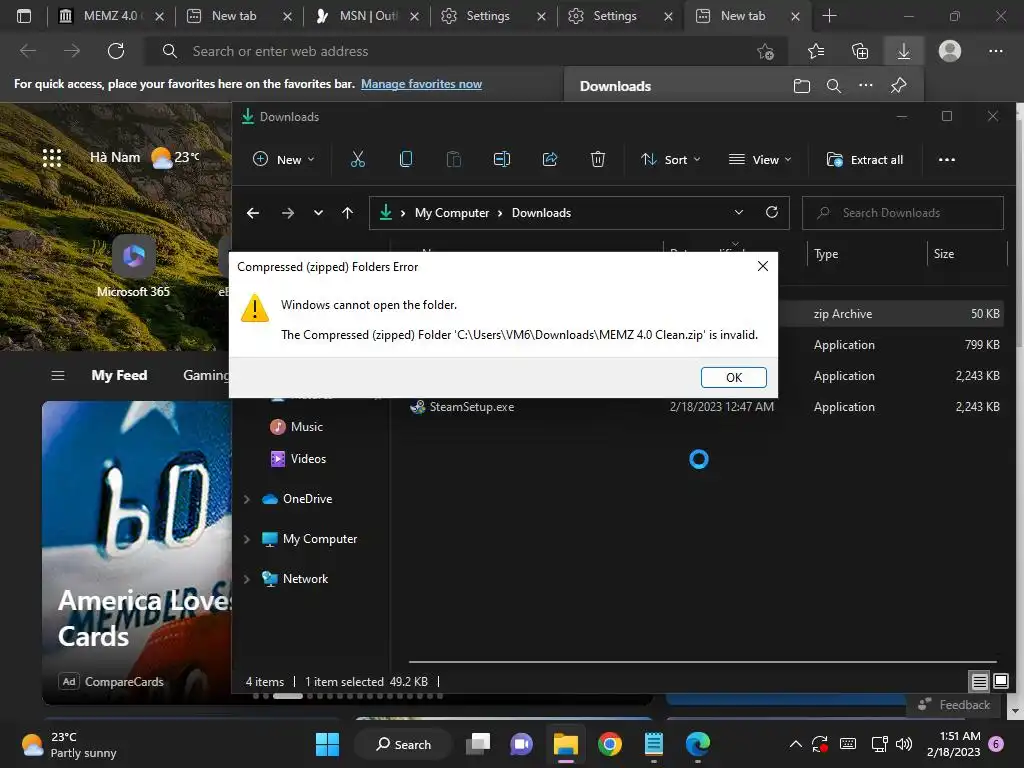Image resolution: width=1024 pixels, height=768 pixels.
Task: Click the Paste icon in Explorer toolbar
Action: tap(454, 159)
